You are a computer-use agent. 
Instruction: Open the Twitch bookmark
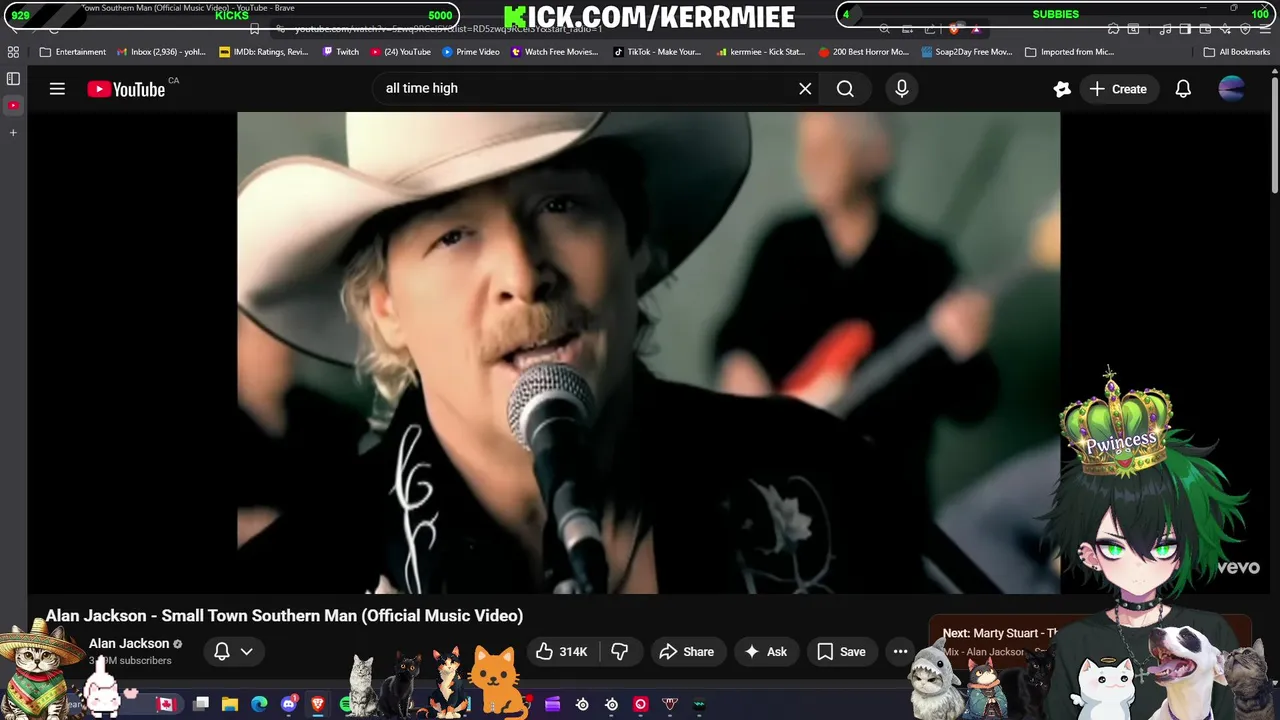[x=341, y=52]
